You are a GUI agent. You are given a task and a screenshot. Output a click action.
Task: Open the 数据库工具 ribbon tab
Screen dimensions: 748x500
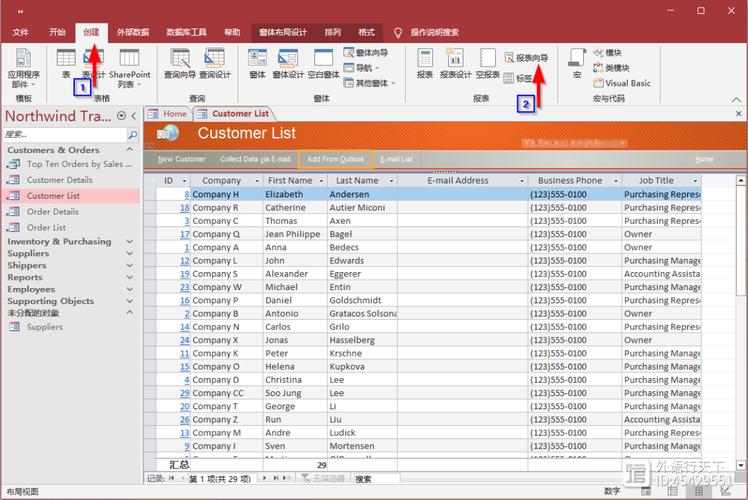(x=186, y=32)
